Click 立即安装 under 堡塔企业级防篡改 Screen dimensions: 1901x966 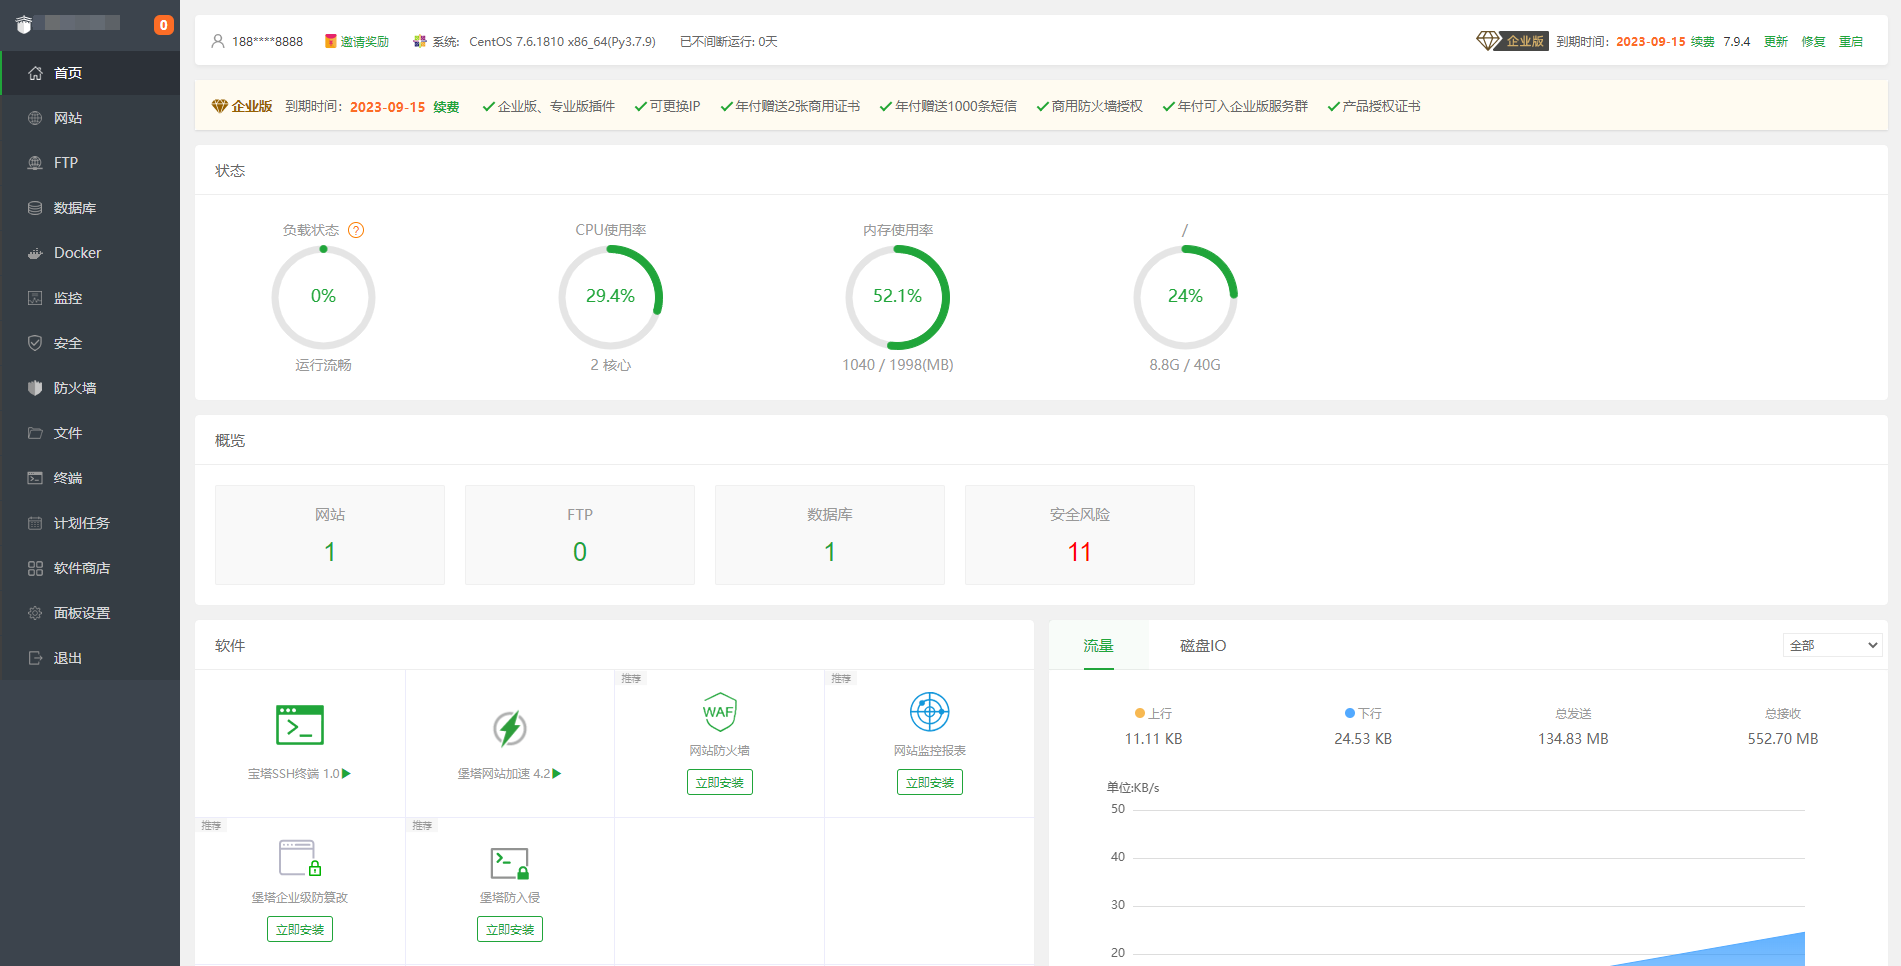coord(300,929)
